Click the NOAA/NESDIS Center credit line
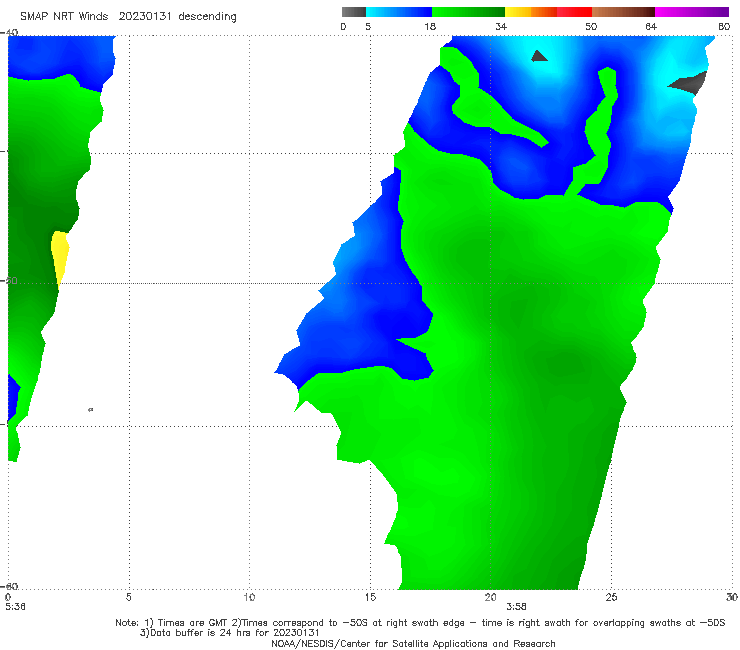Screen dimensions: 740x650 click(413, 643)
